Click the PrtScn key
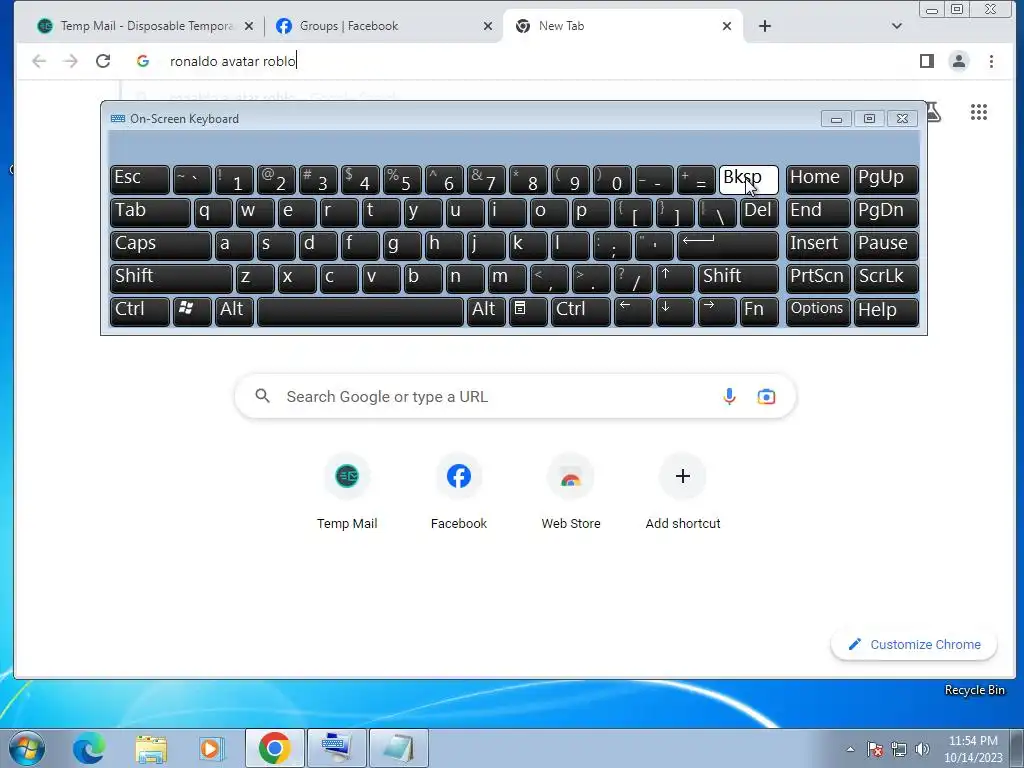Screen dimensions: 1024x768 [x=818, y=279]
